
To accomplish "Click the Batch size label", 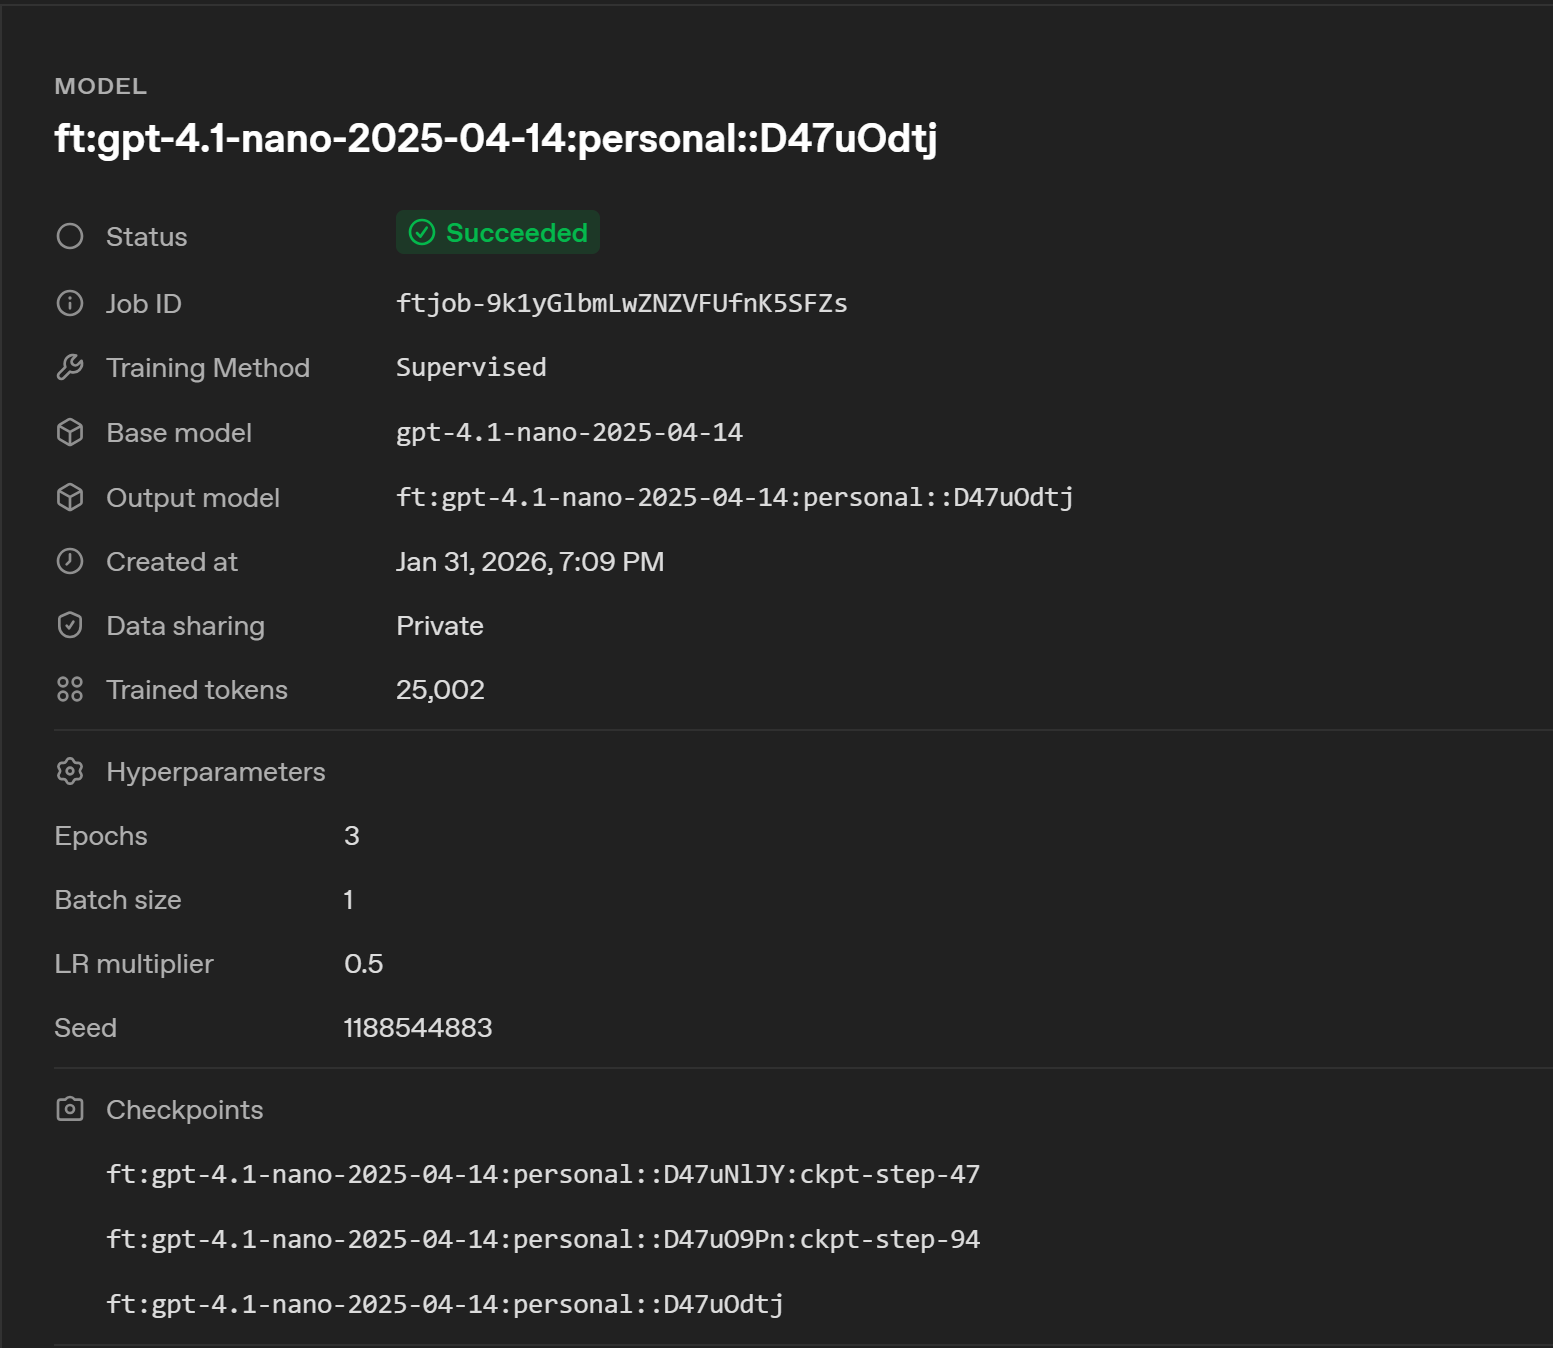I will 118,900.
